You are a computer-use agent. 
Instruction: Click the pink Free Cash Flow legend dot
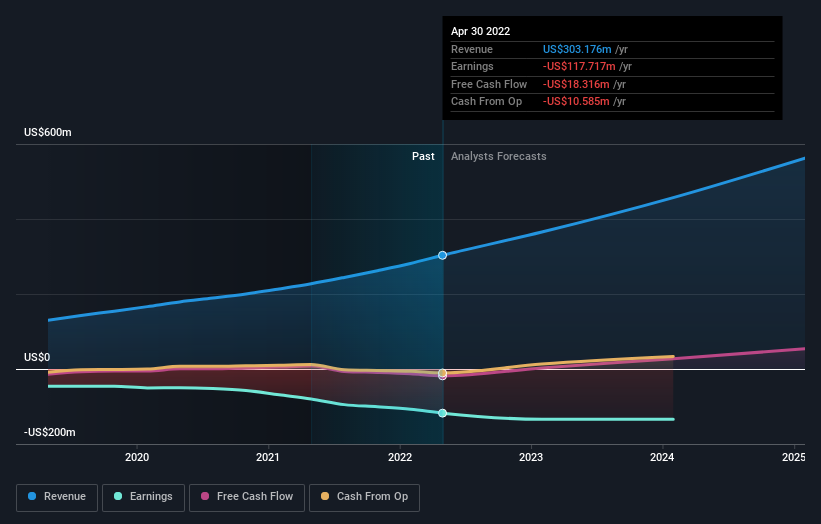[205, 496]
